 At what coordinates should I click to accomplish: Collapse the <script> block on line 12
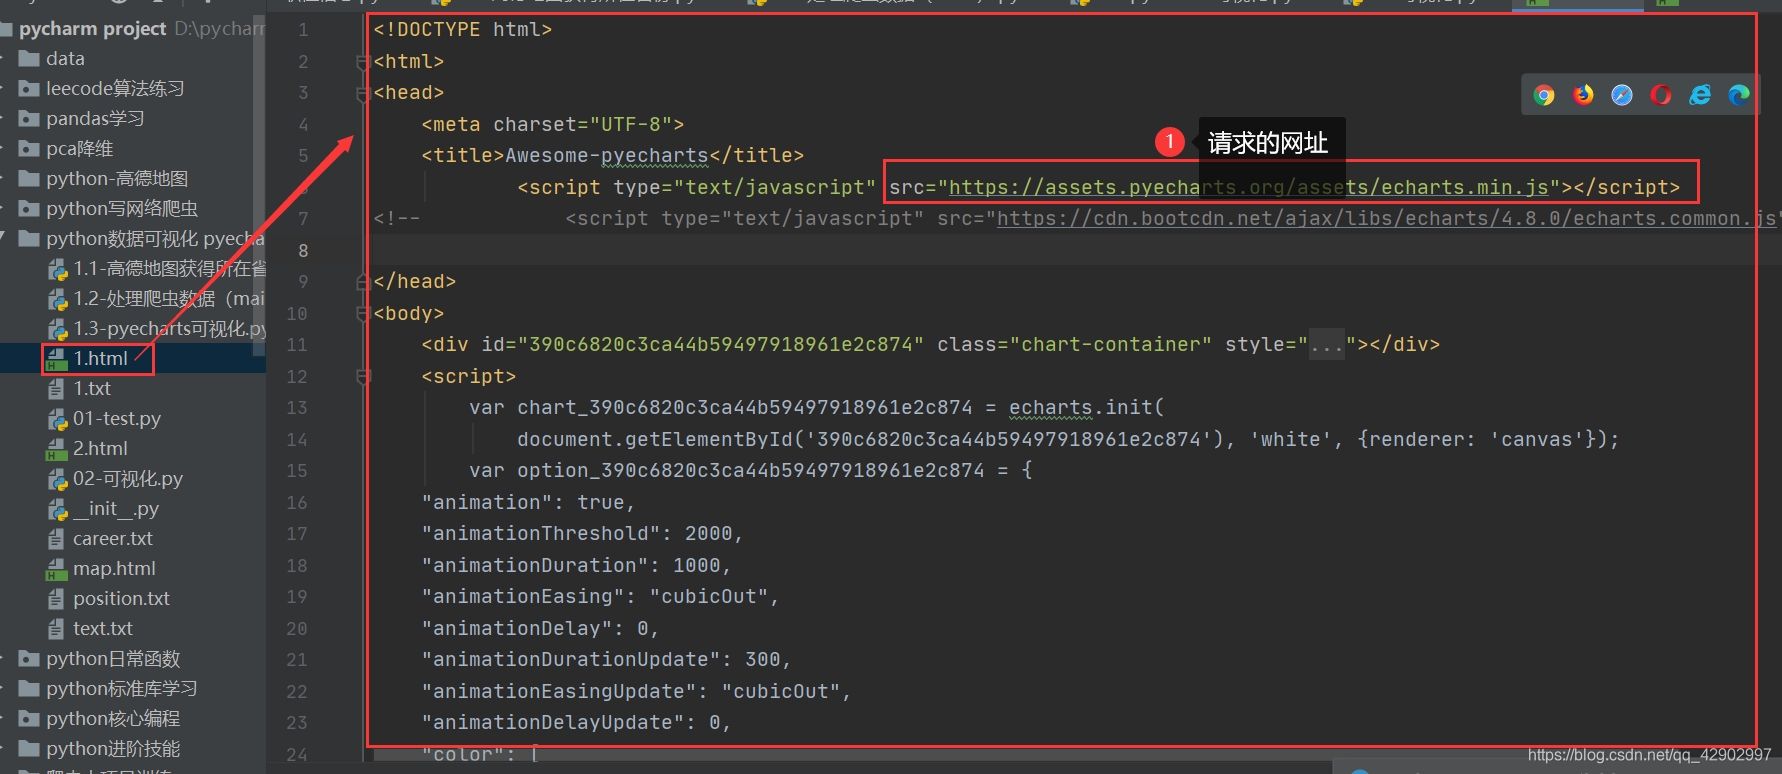click(x=363, y=377)
